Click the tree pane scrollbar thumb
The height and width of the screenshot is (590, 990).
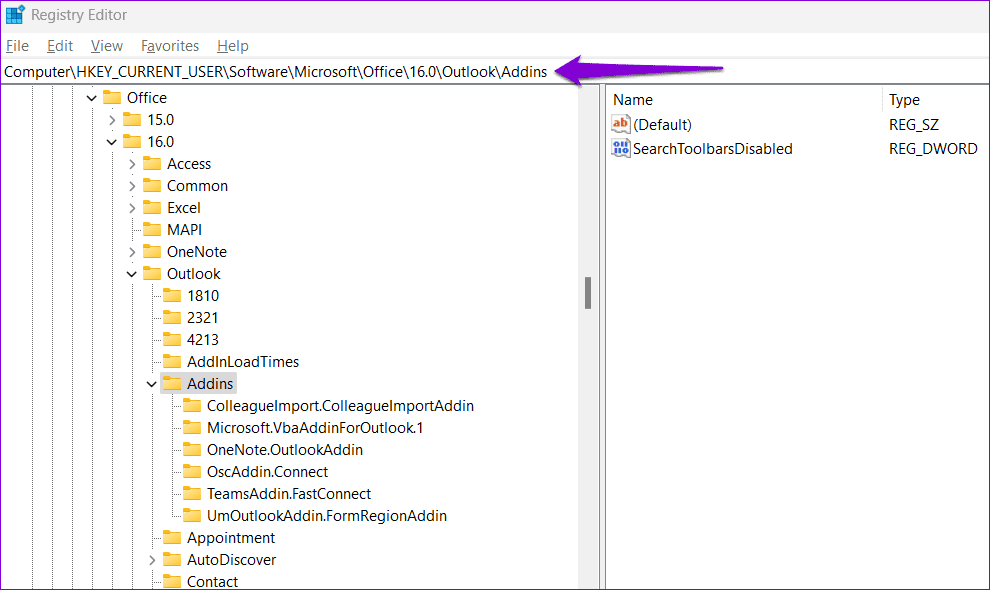coord(588,292)
